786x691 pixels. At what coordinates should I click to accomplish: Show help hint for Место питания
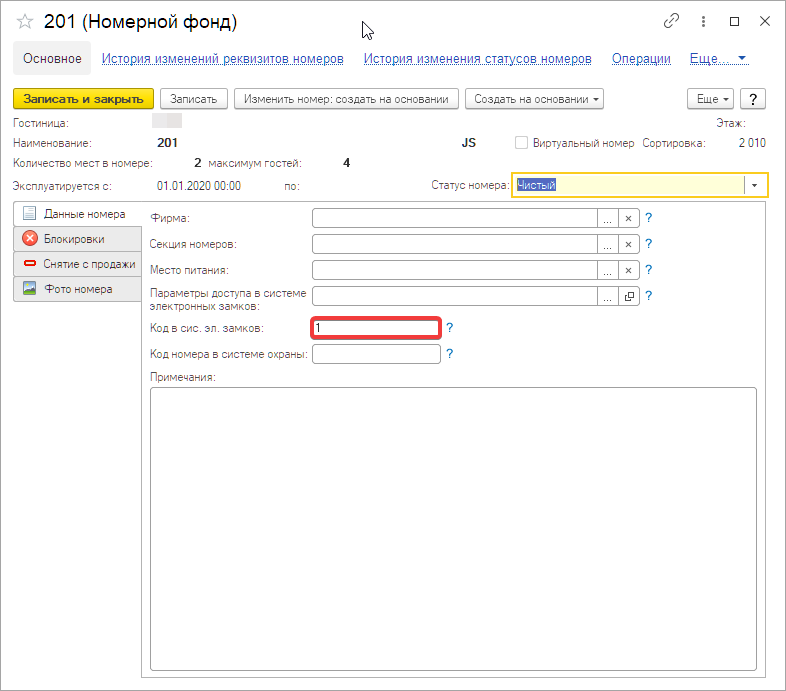pyautogui.click(x=649, y=270)
